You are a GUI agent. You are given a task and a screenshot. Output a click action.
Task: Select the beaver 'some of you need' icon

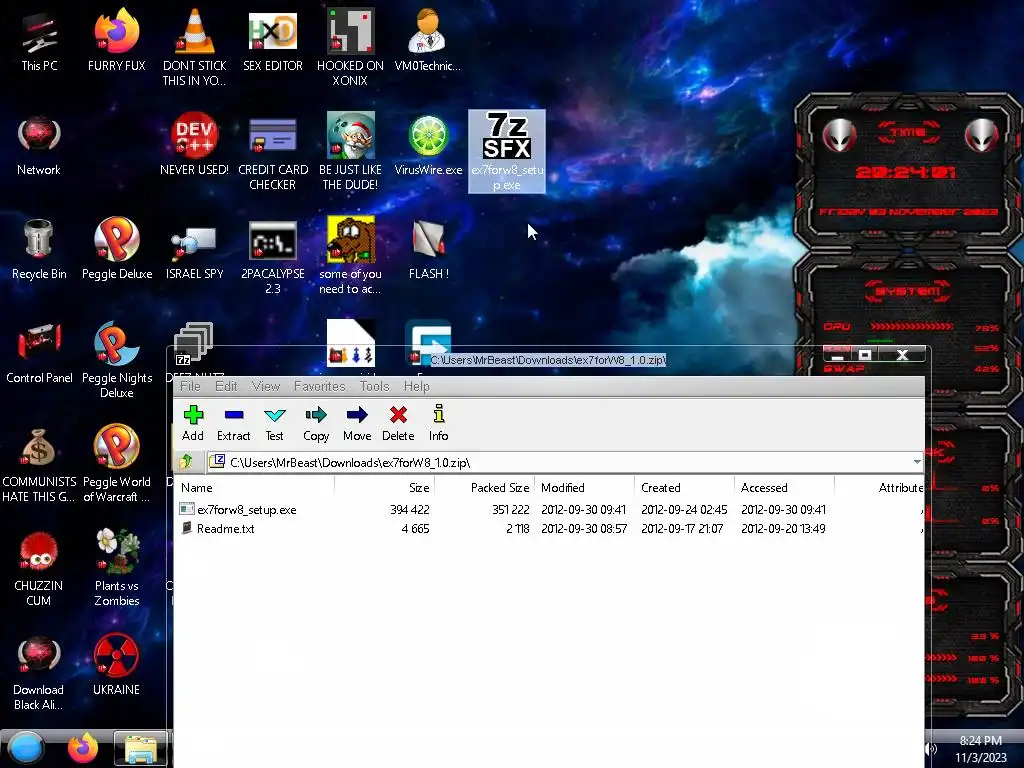(x=350, y=256)
